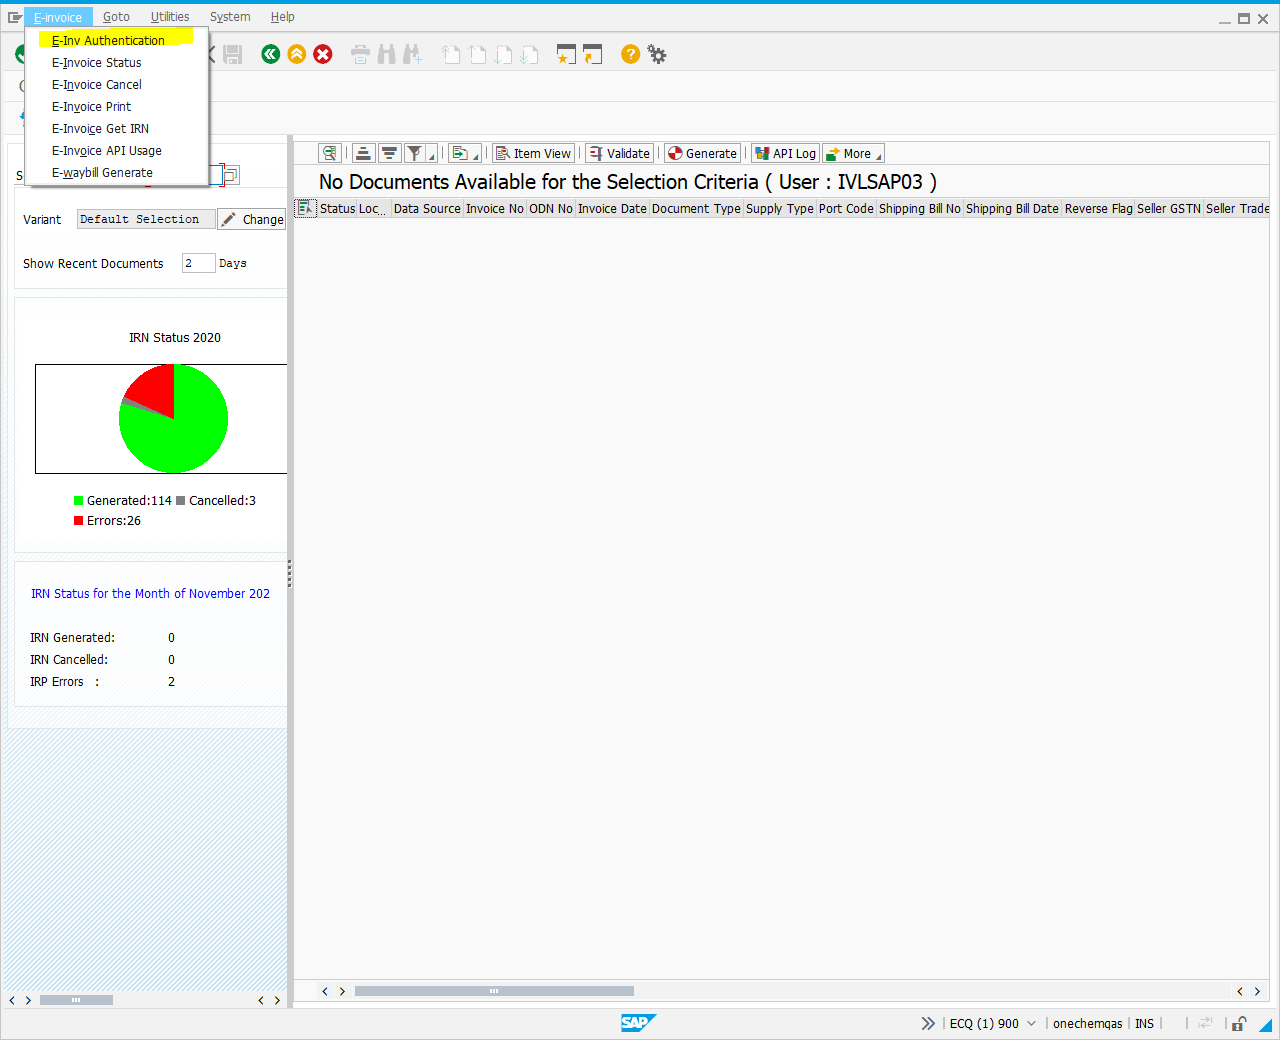Click the Invoice No column header
The height and width of the screenshot is (1040, 1280).
click(494, 208)
